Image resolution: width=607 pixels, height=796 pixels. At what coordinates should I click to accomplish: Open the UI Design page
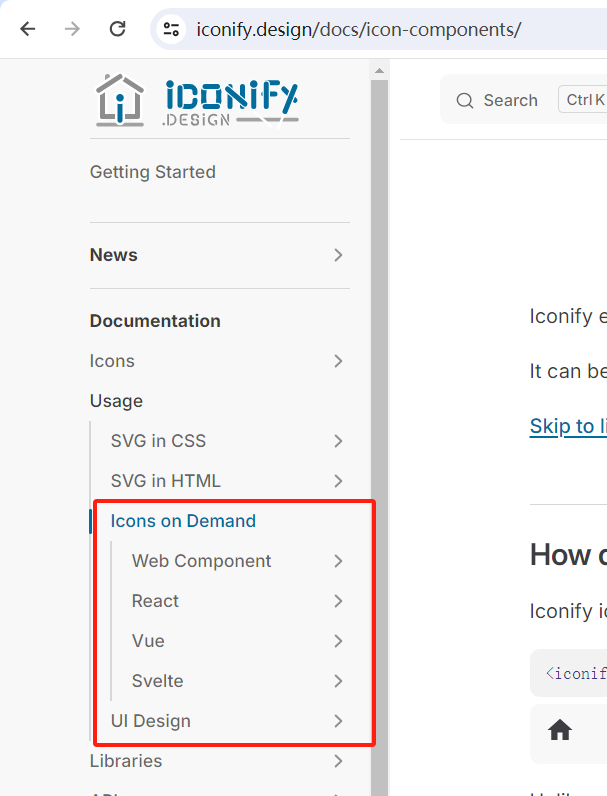point(151,721)
